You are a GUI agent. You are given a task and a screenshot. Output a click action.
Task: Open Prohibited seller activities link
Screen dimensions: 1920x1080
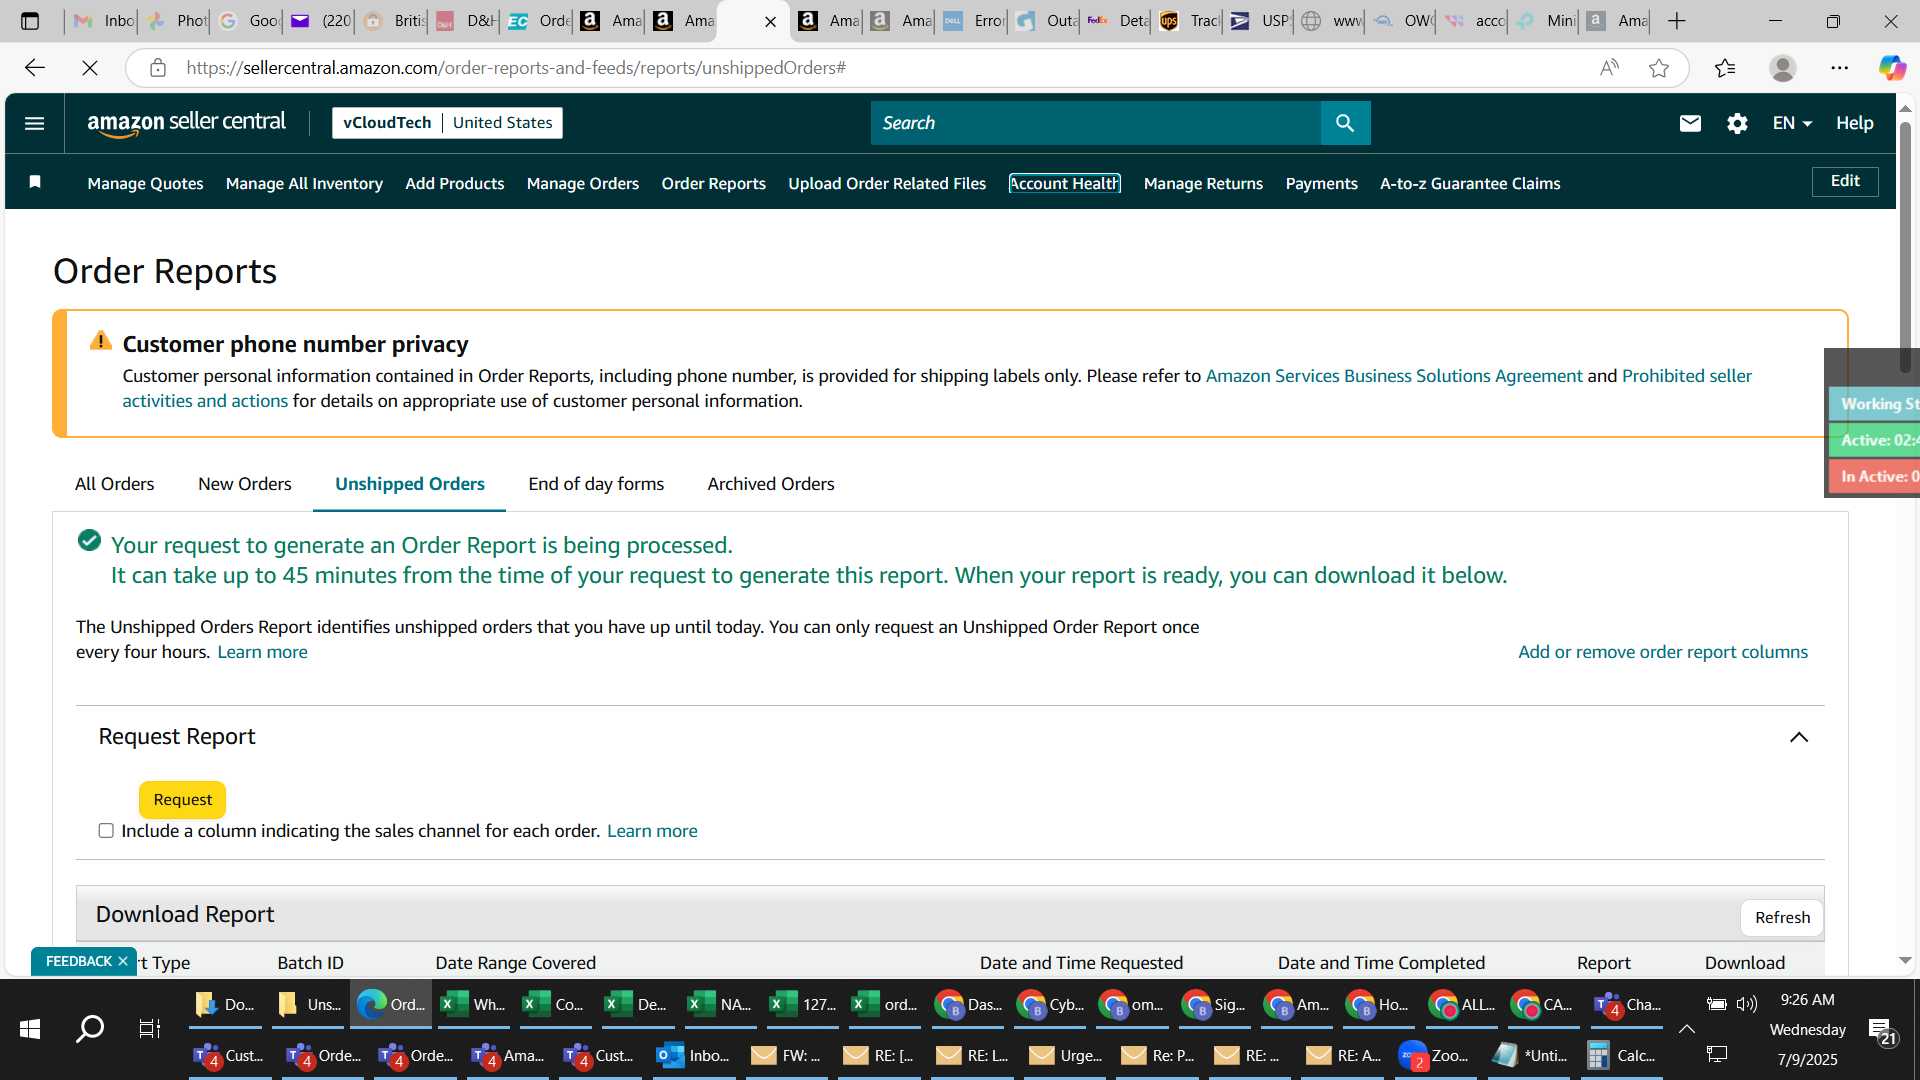1686,376
